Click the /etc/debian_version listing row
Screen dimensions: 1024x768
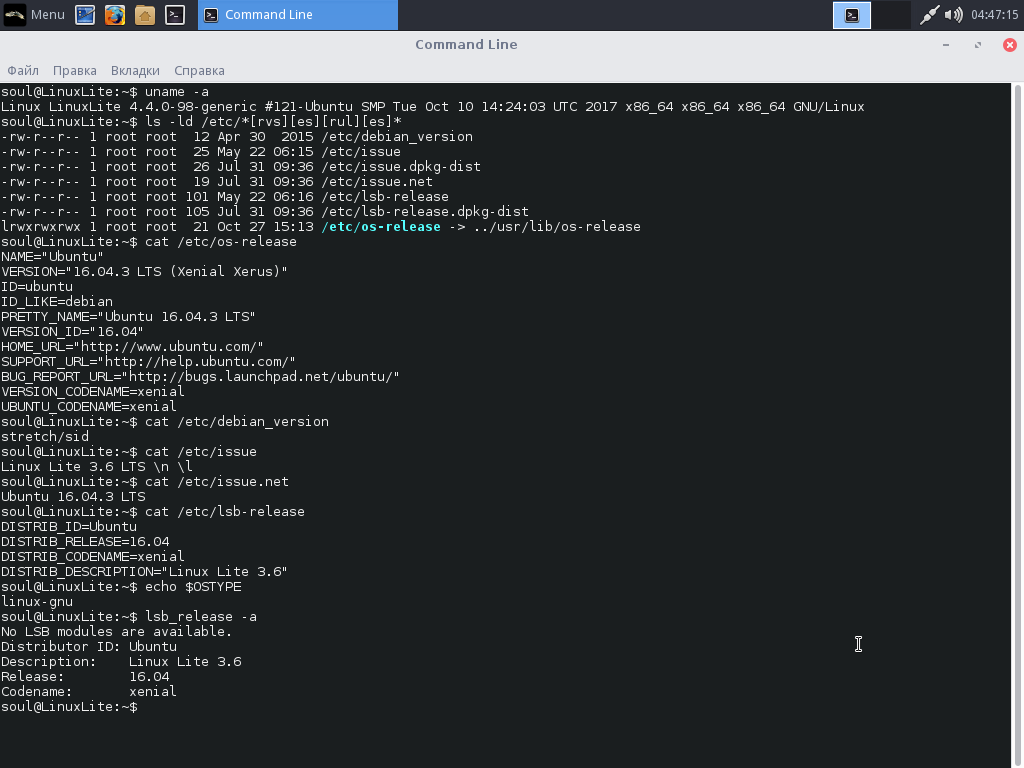(x=237, y=136)
